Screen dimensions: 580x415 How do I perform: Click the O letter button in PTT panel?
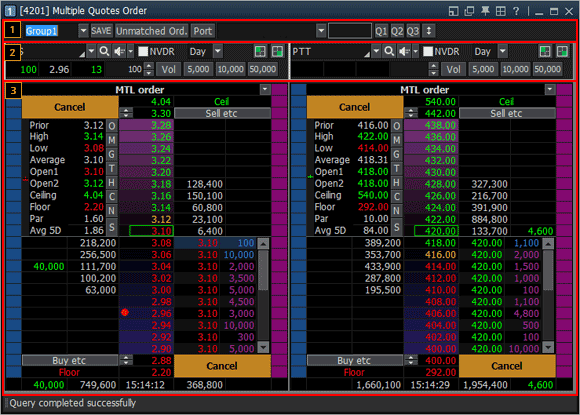pyautogui.click(x=396, y=126)
